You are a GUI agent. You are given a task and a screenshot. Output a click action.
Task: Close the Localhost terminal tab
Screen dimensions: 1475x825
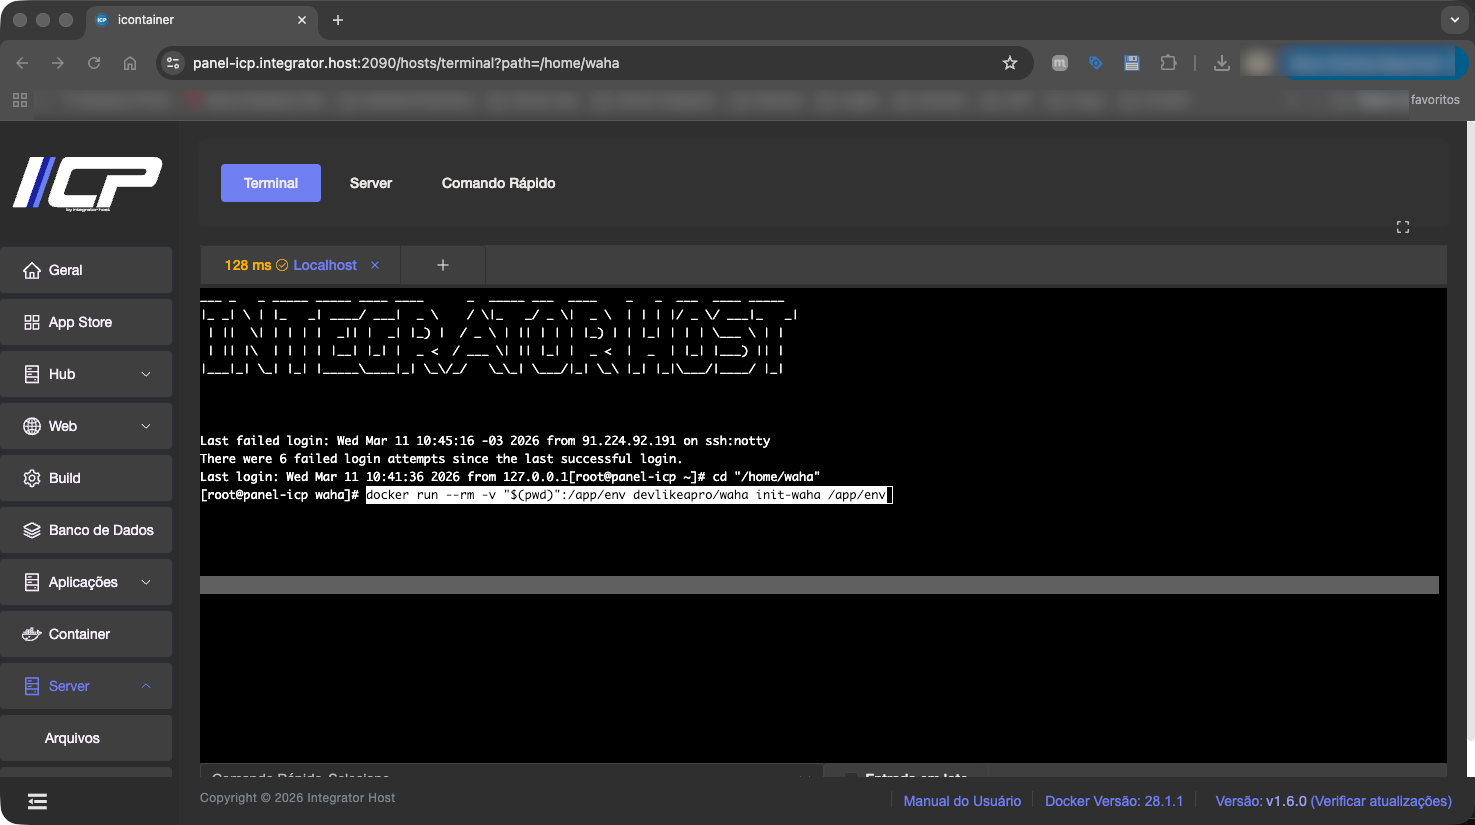[375, 265]
